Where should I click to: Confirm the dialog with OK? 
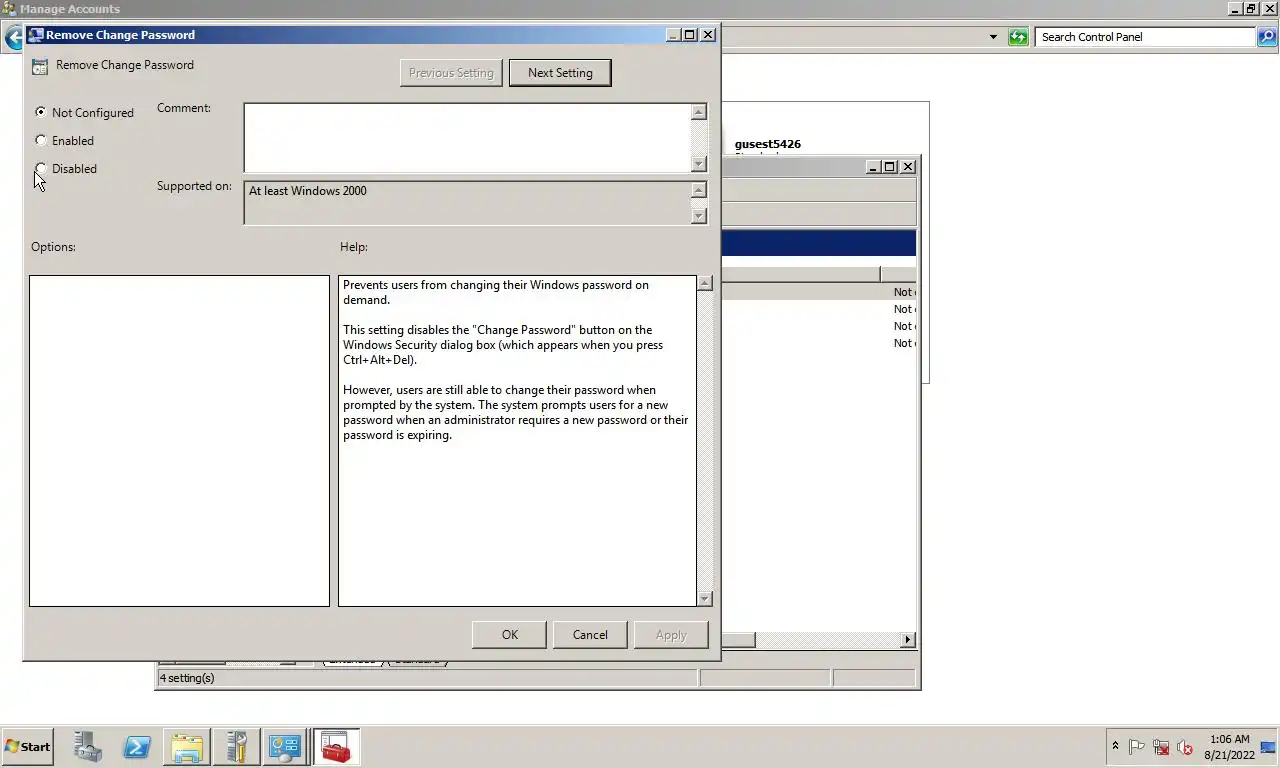pyautogui.click(x=510, y=635)
